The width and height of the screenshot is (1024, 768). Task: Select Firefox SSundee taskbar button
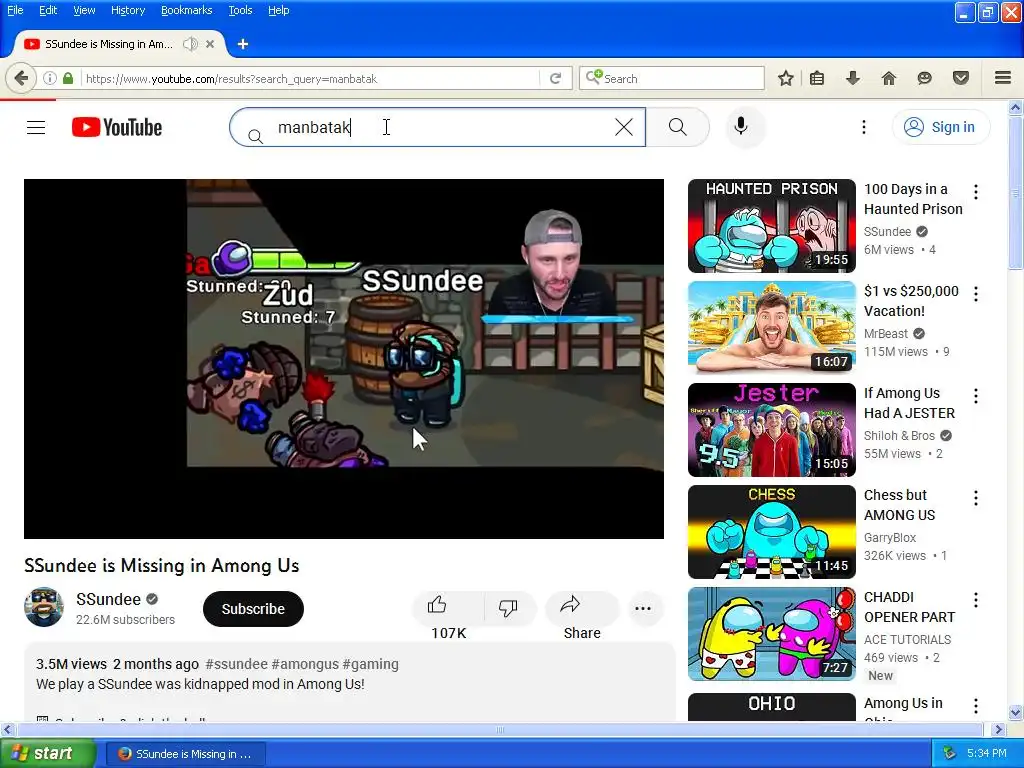coord(186,754)
